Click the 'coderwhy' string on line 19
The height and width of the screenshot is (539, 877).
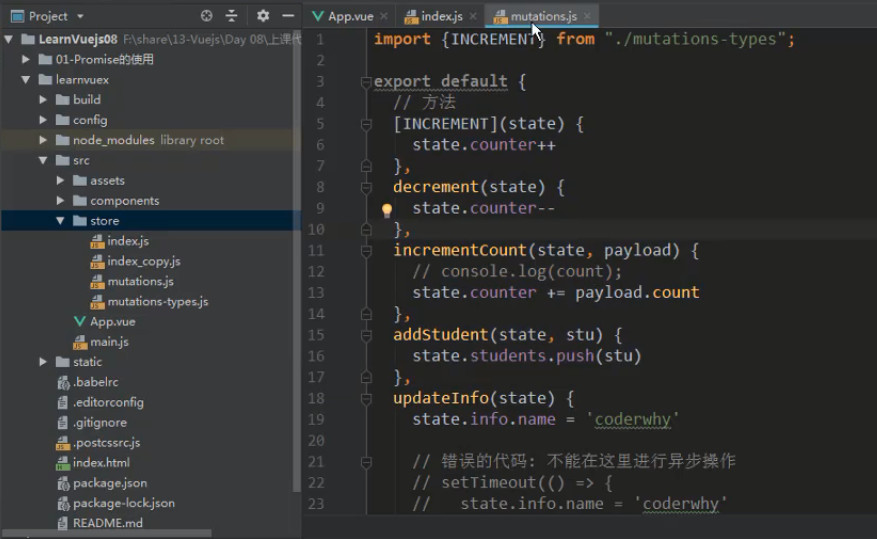(x=632, y=419)
